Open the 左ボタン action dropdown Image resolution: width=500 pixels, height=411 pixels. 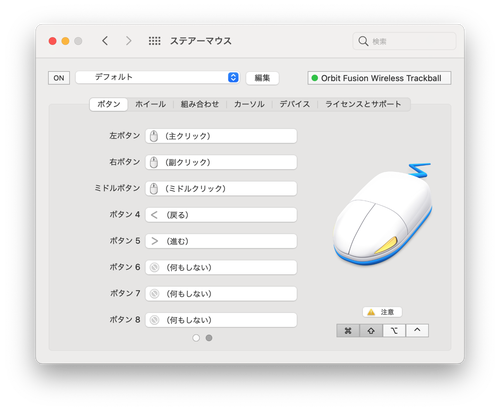pos(221,136)
